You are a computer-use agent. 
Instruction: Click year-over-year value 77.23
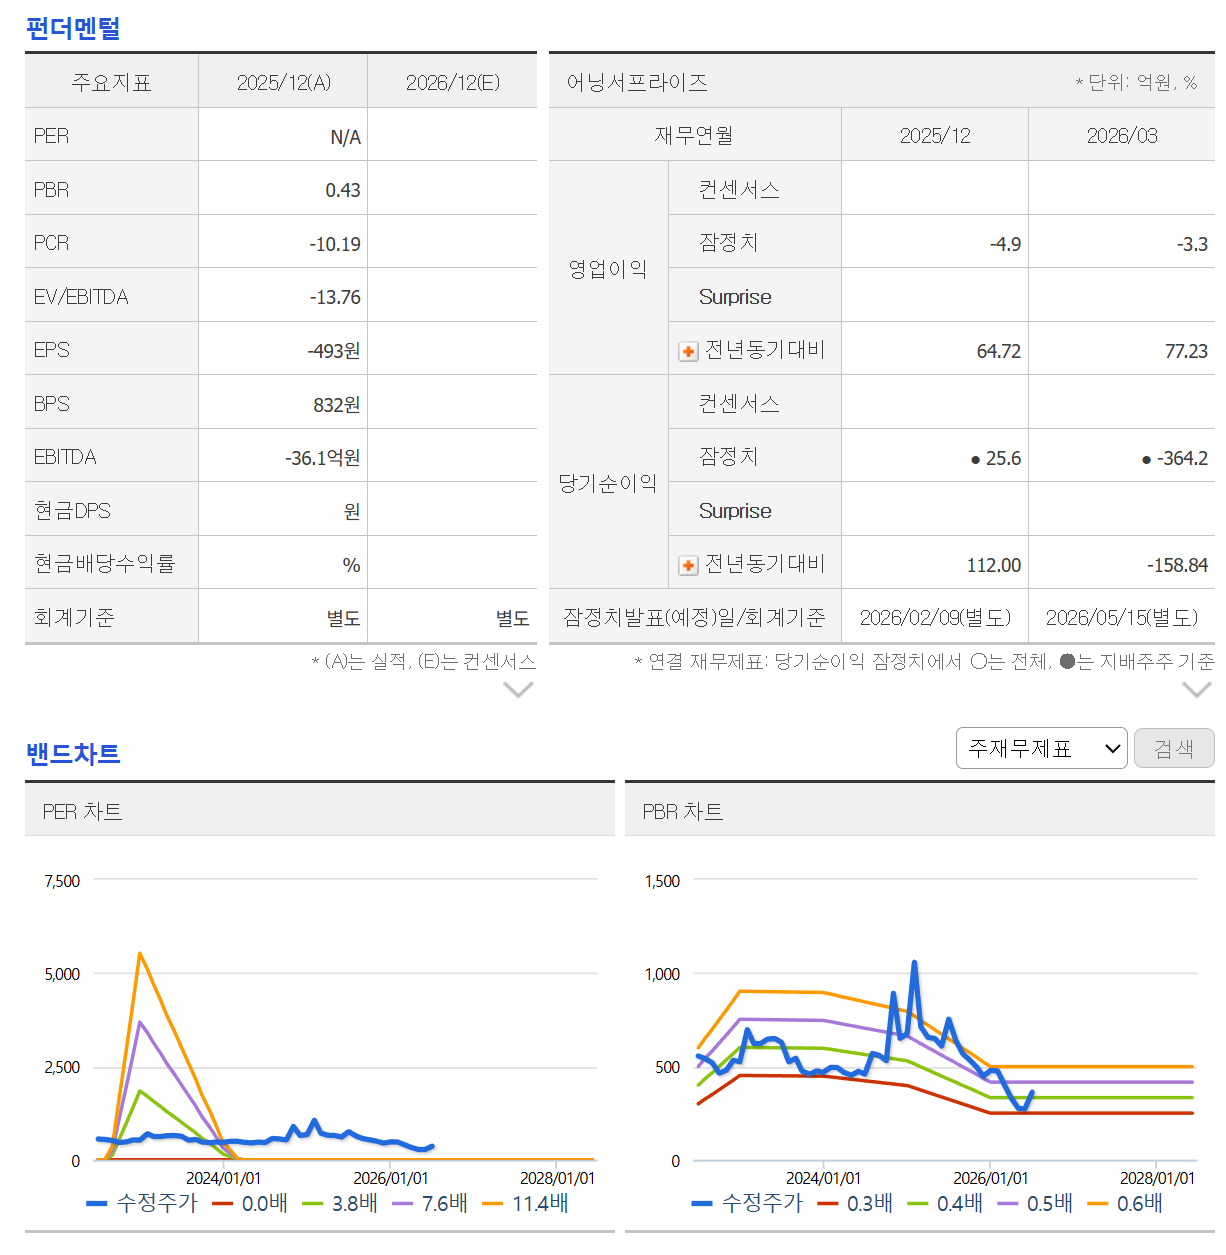tap(1186, 351)
